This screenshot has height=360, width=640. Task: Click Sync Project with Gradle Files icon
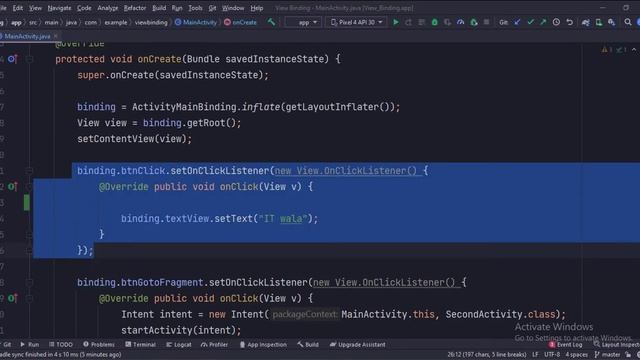coord(586,22)
